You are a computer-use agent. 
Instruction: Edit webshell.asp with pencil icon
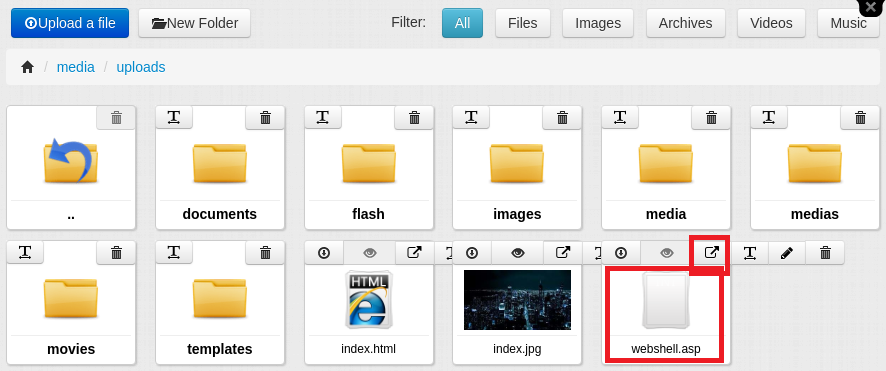[x=787, y=253]
